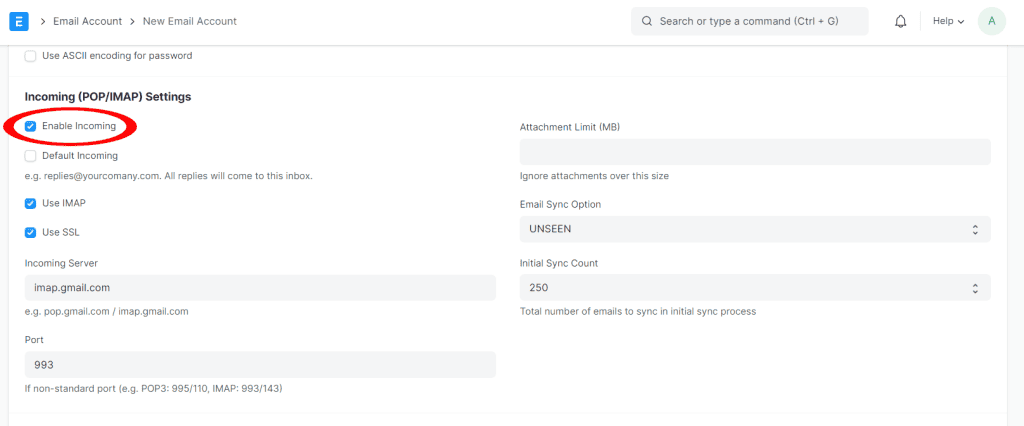Viewport: 1024px width, 426px height.
Task: Click the Incoming (POP/IMAP) Settings heading
Action: tap(108, 97)
